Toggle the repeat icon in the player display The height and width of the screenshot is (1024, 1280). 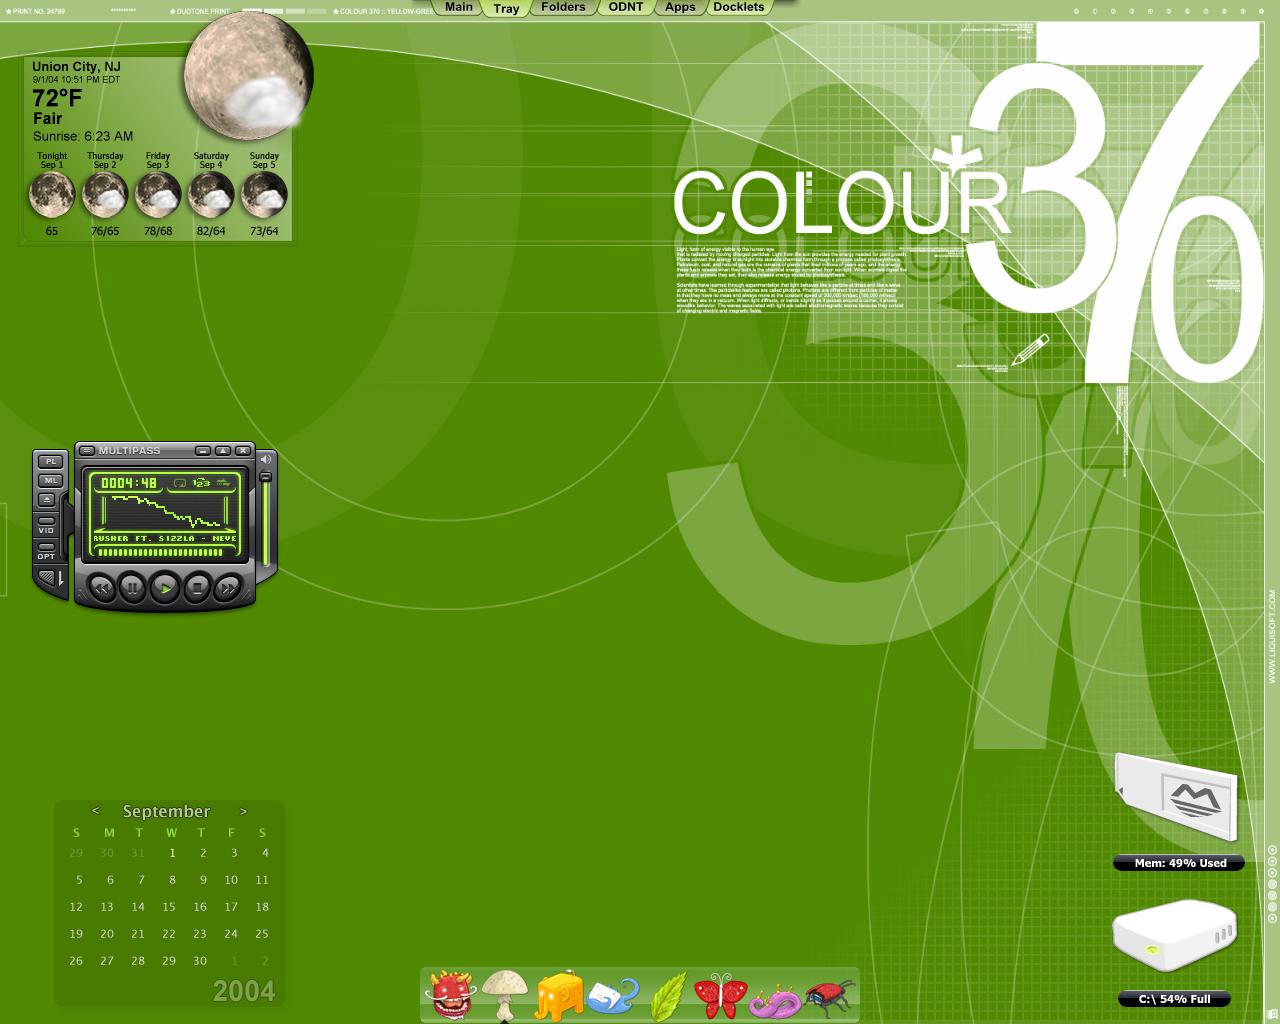point(180,483)
